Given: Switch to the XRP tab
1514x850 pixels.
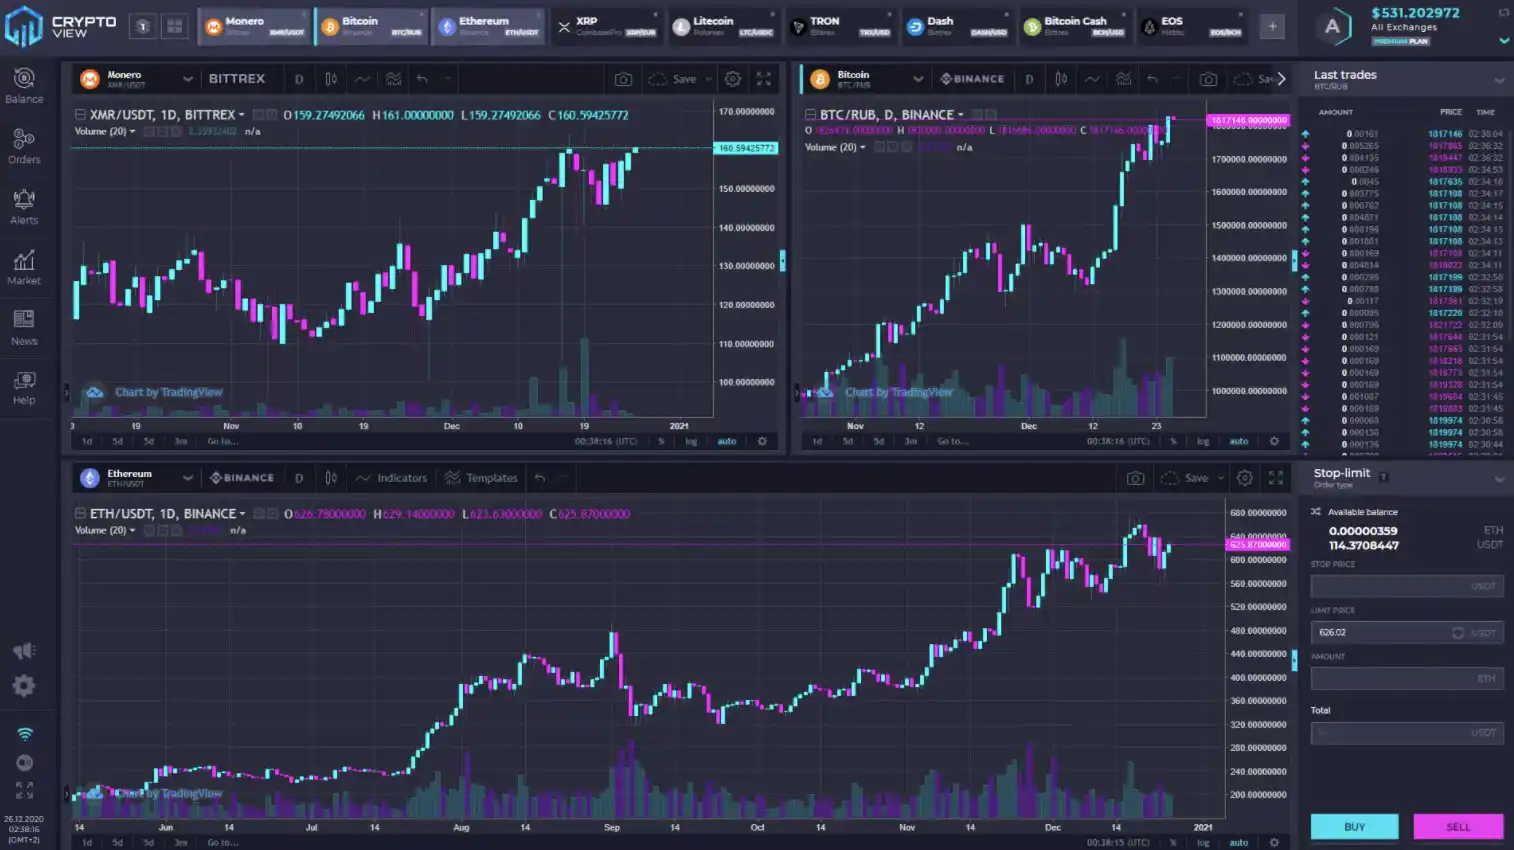Looking at the screenshot, I should point(607,26).
